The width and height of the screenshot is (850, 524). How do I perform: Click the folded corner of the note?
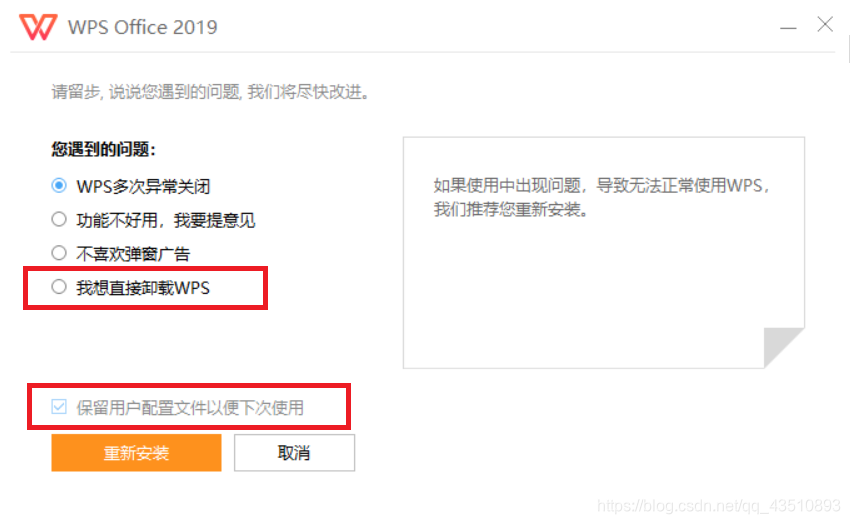coord(784,348)
